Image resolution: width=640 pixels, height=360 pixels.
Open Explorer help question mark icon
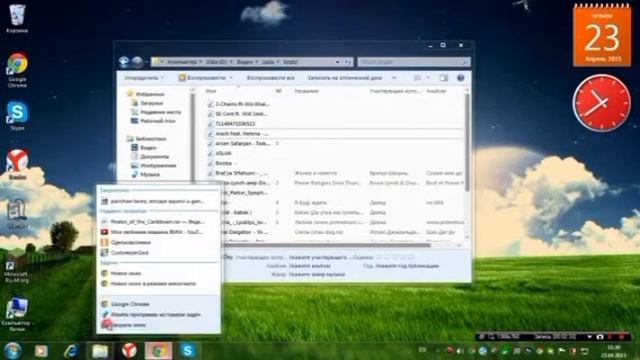460,78
